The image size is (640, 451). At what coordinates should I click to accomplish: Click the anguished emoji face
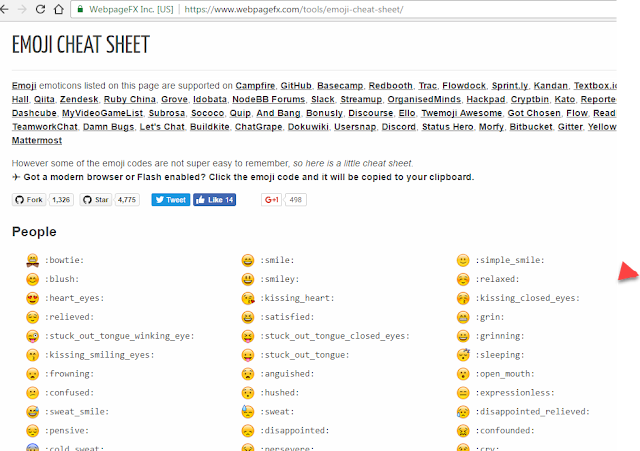tap(248, 374)
